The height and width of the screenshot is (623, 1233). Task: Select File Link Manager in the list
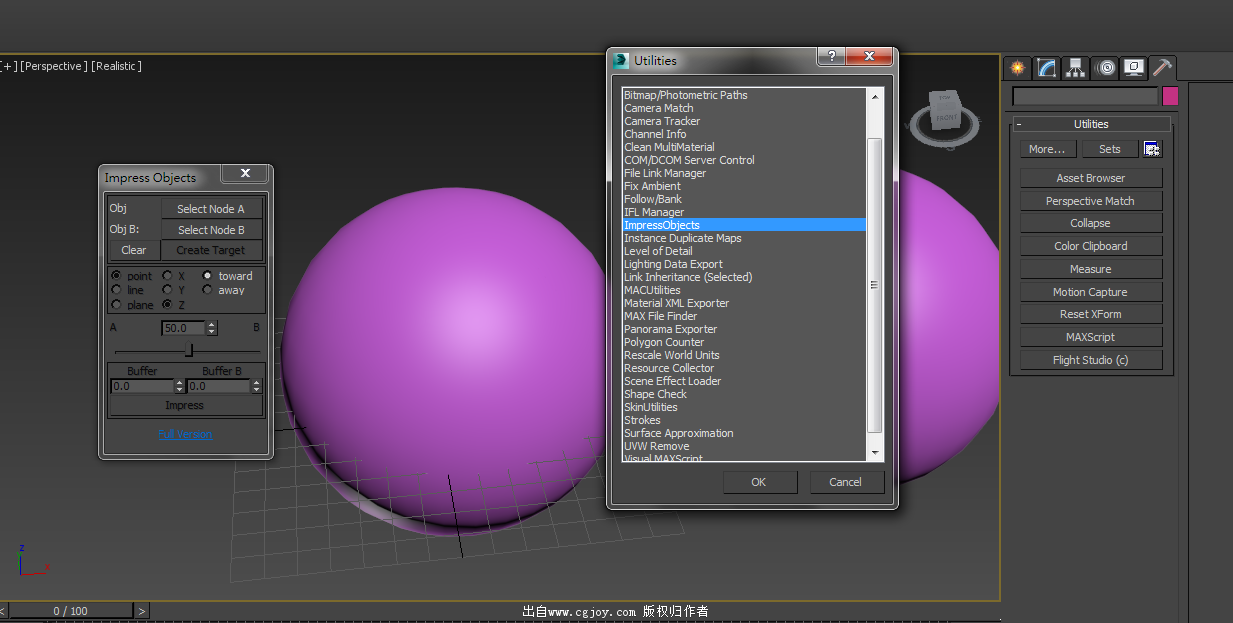coord(744,173)
